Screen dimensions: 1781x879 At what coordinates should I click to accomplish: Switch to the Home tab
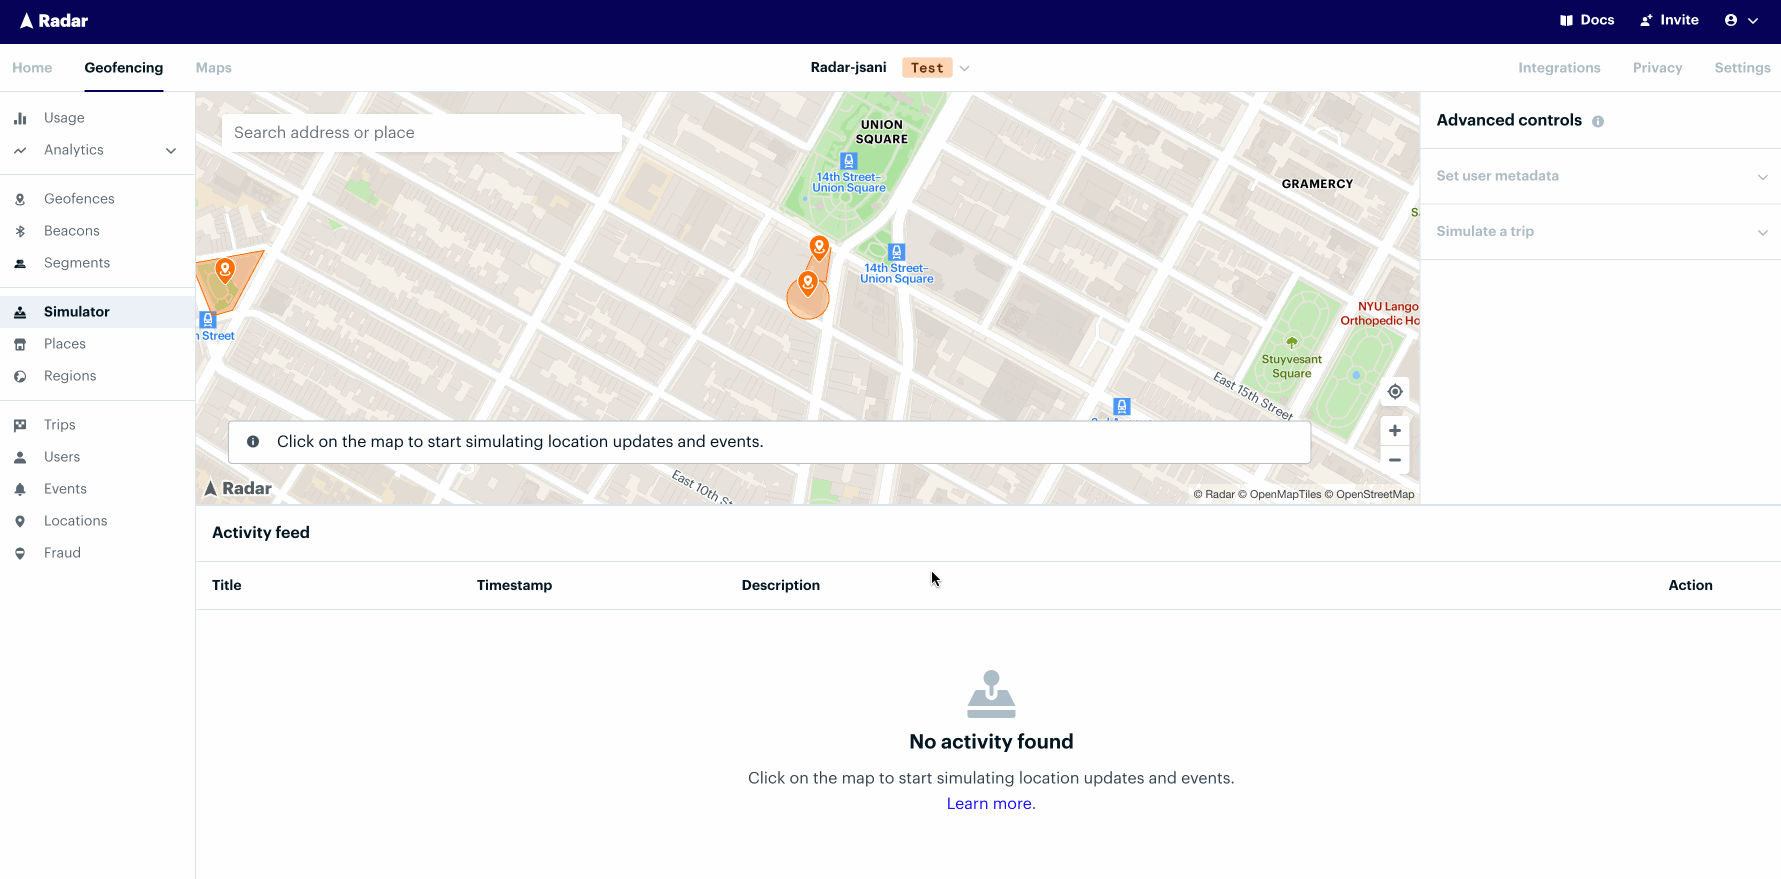coord(32,68)
